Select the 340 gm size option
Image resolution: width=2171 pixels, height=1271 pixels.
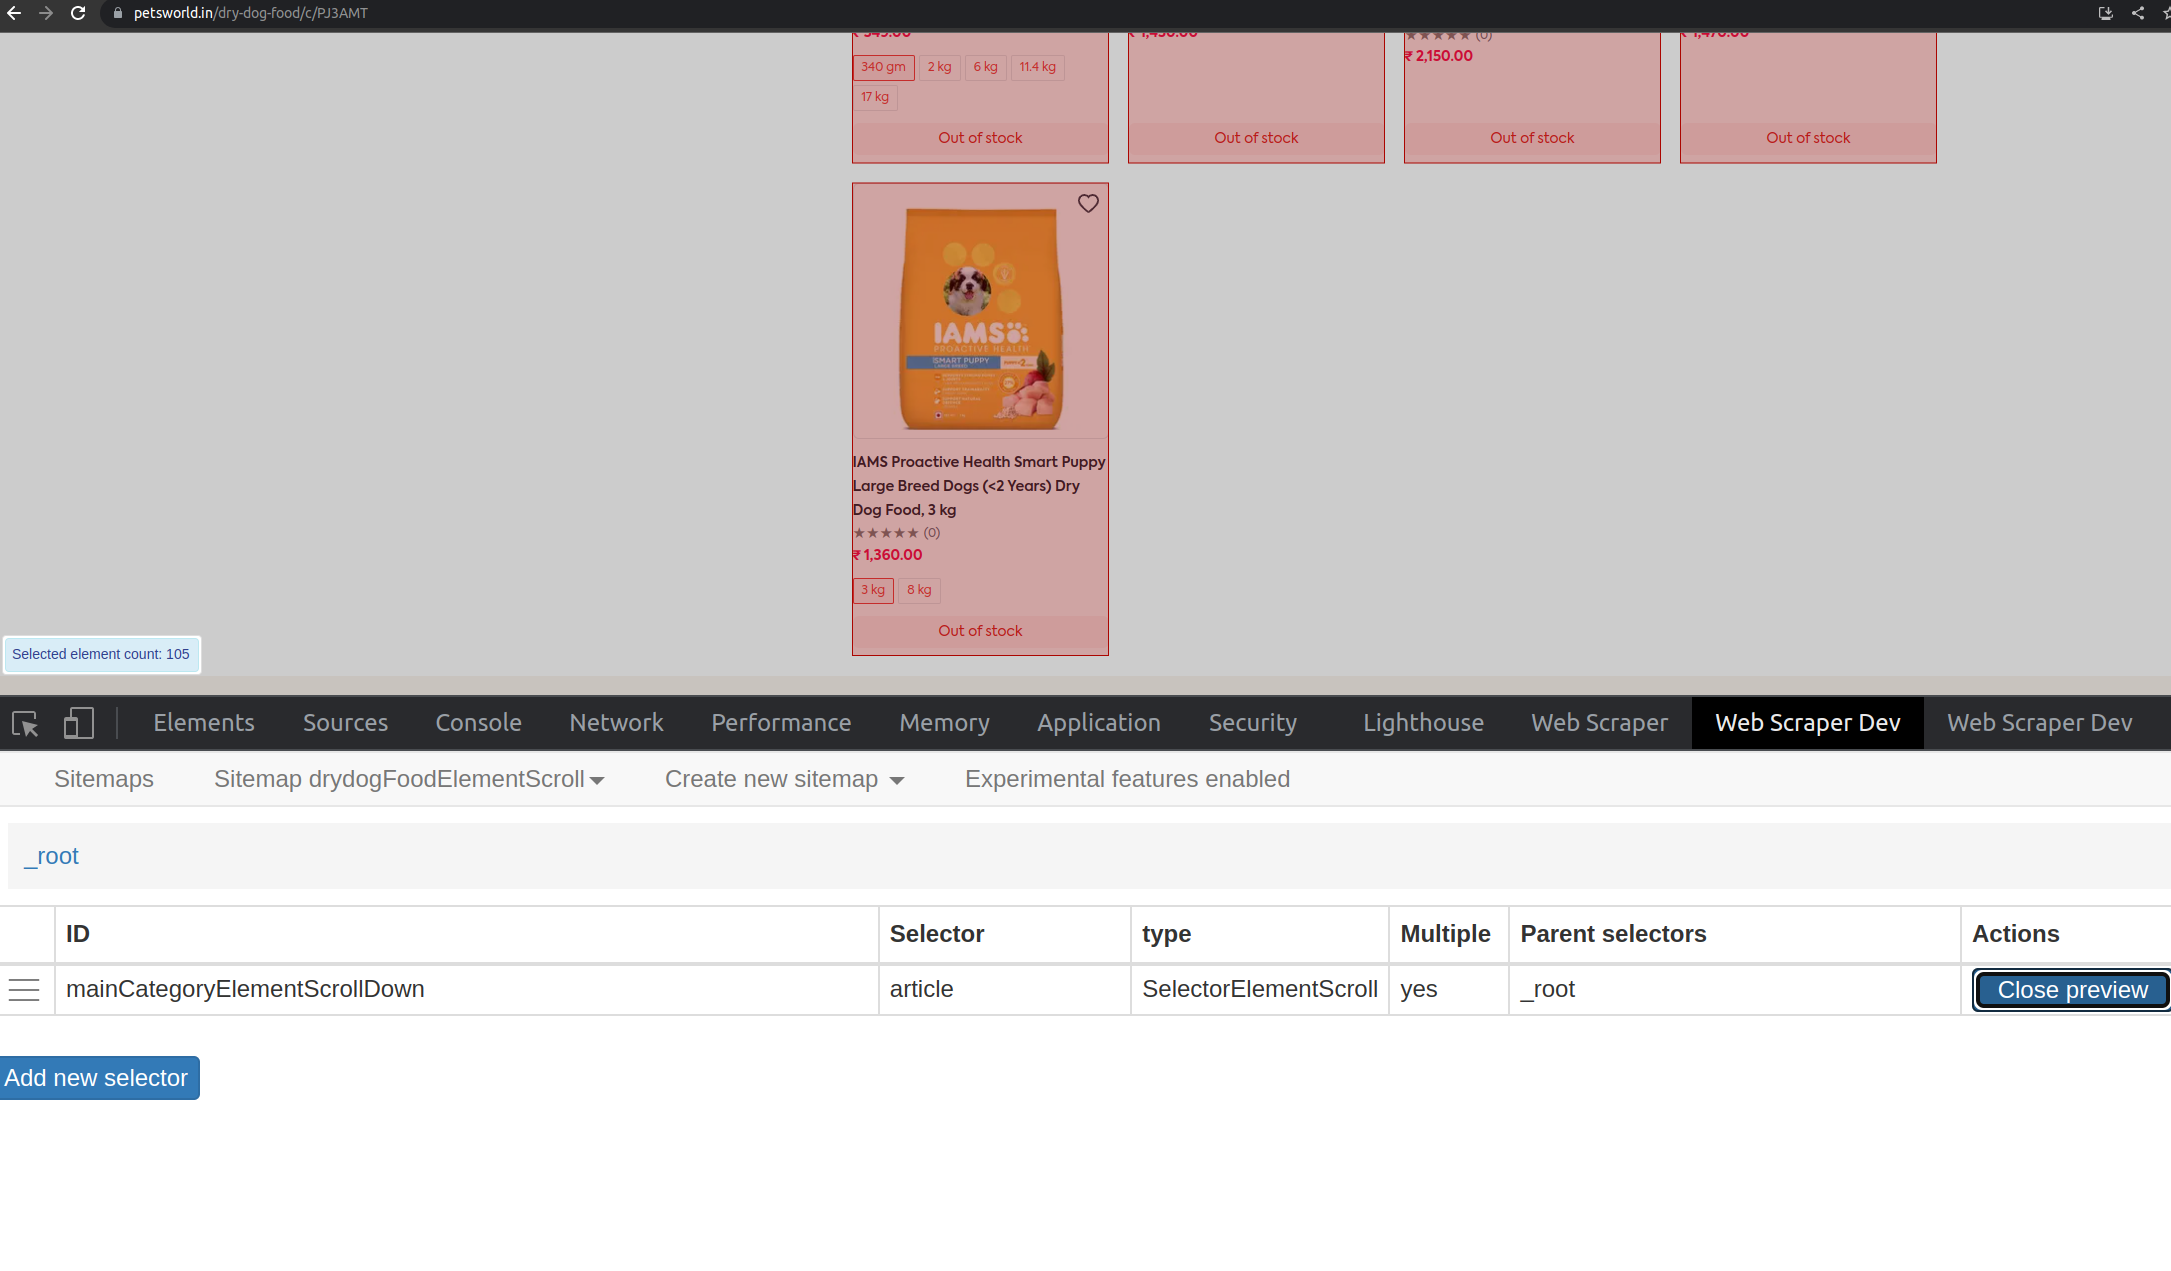point(883,67)
